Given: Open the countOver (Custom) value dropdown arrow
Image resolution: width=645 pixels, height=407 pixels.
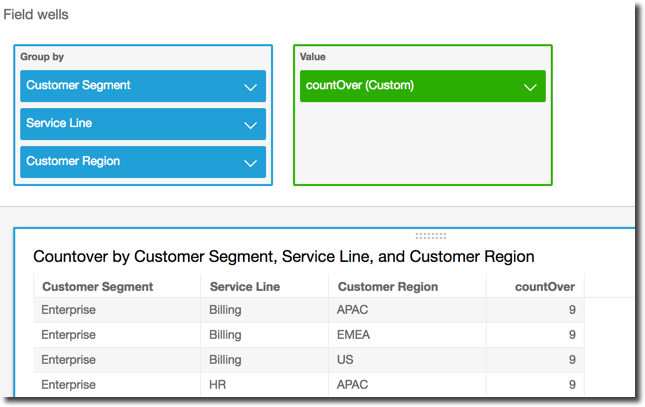Looking at the screenshot, I should pyautogui.click(x=530, y=87).
